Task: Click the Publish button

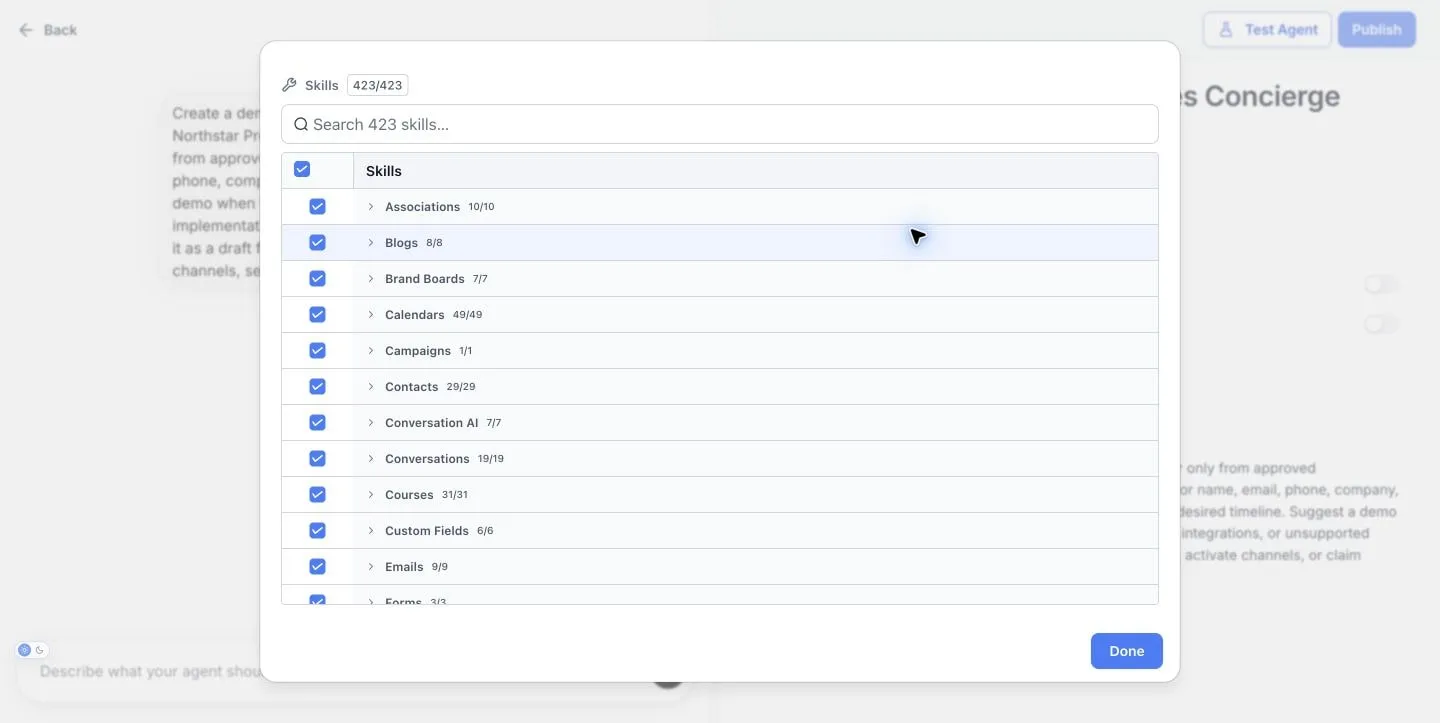Action: pos(1376,30)
